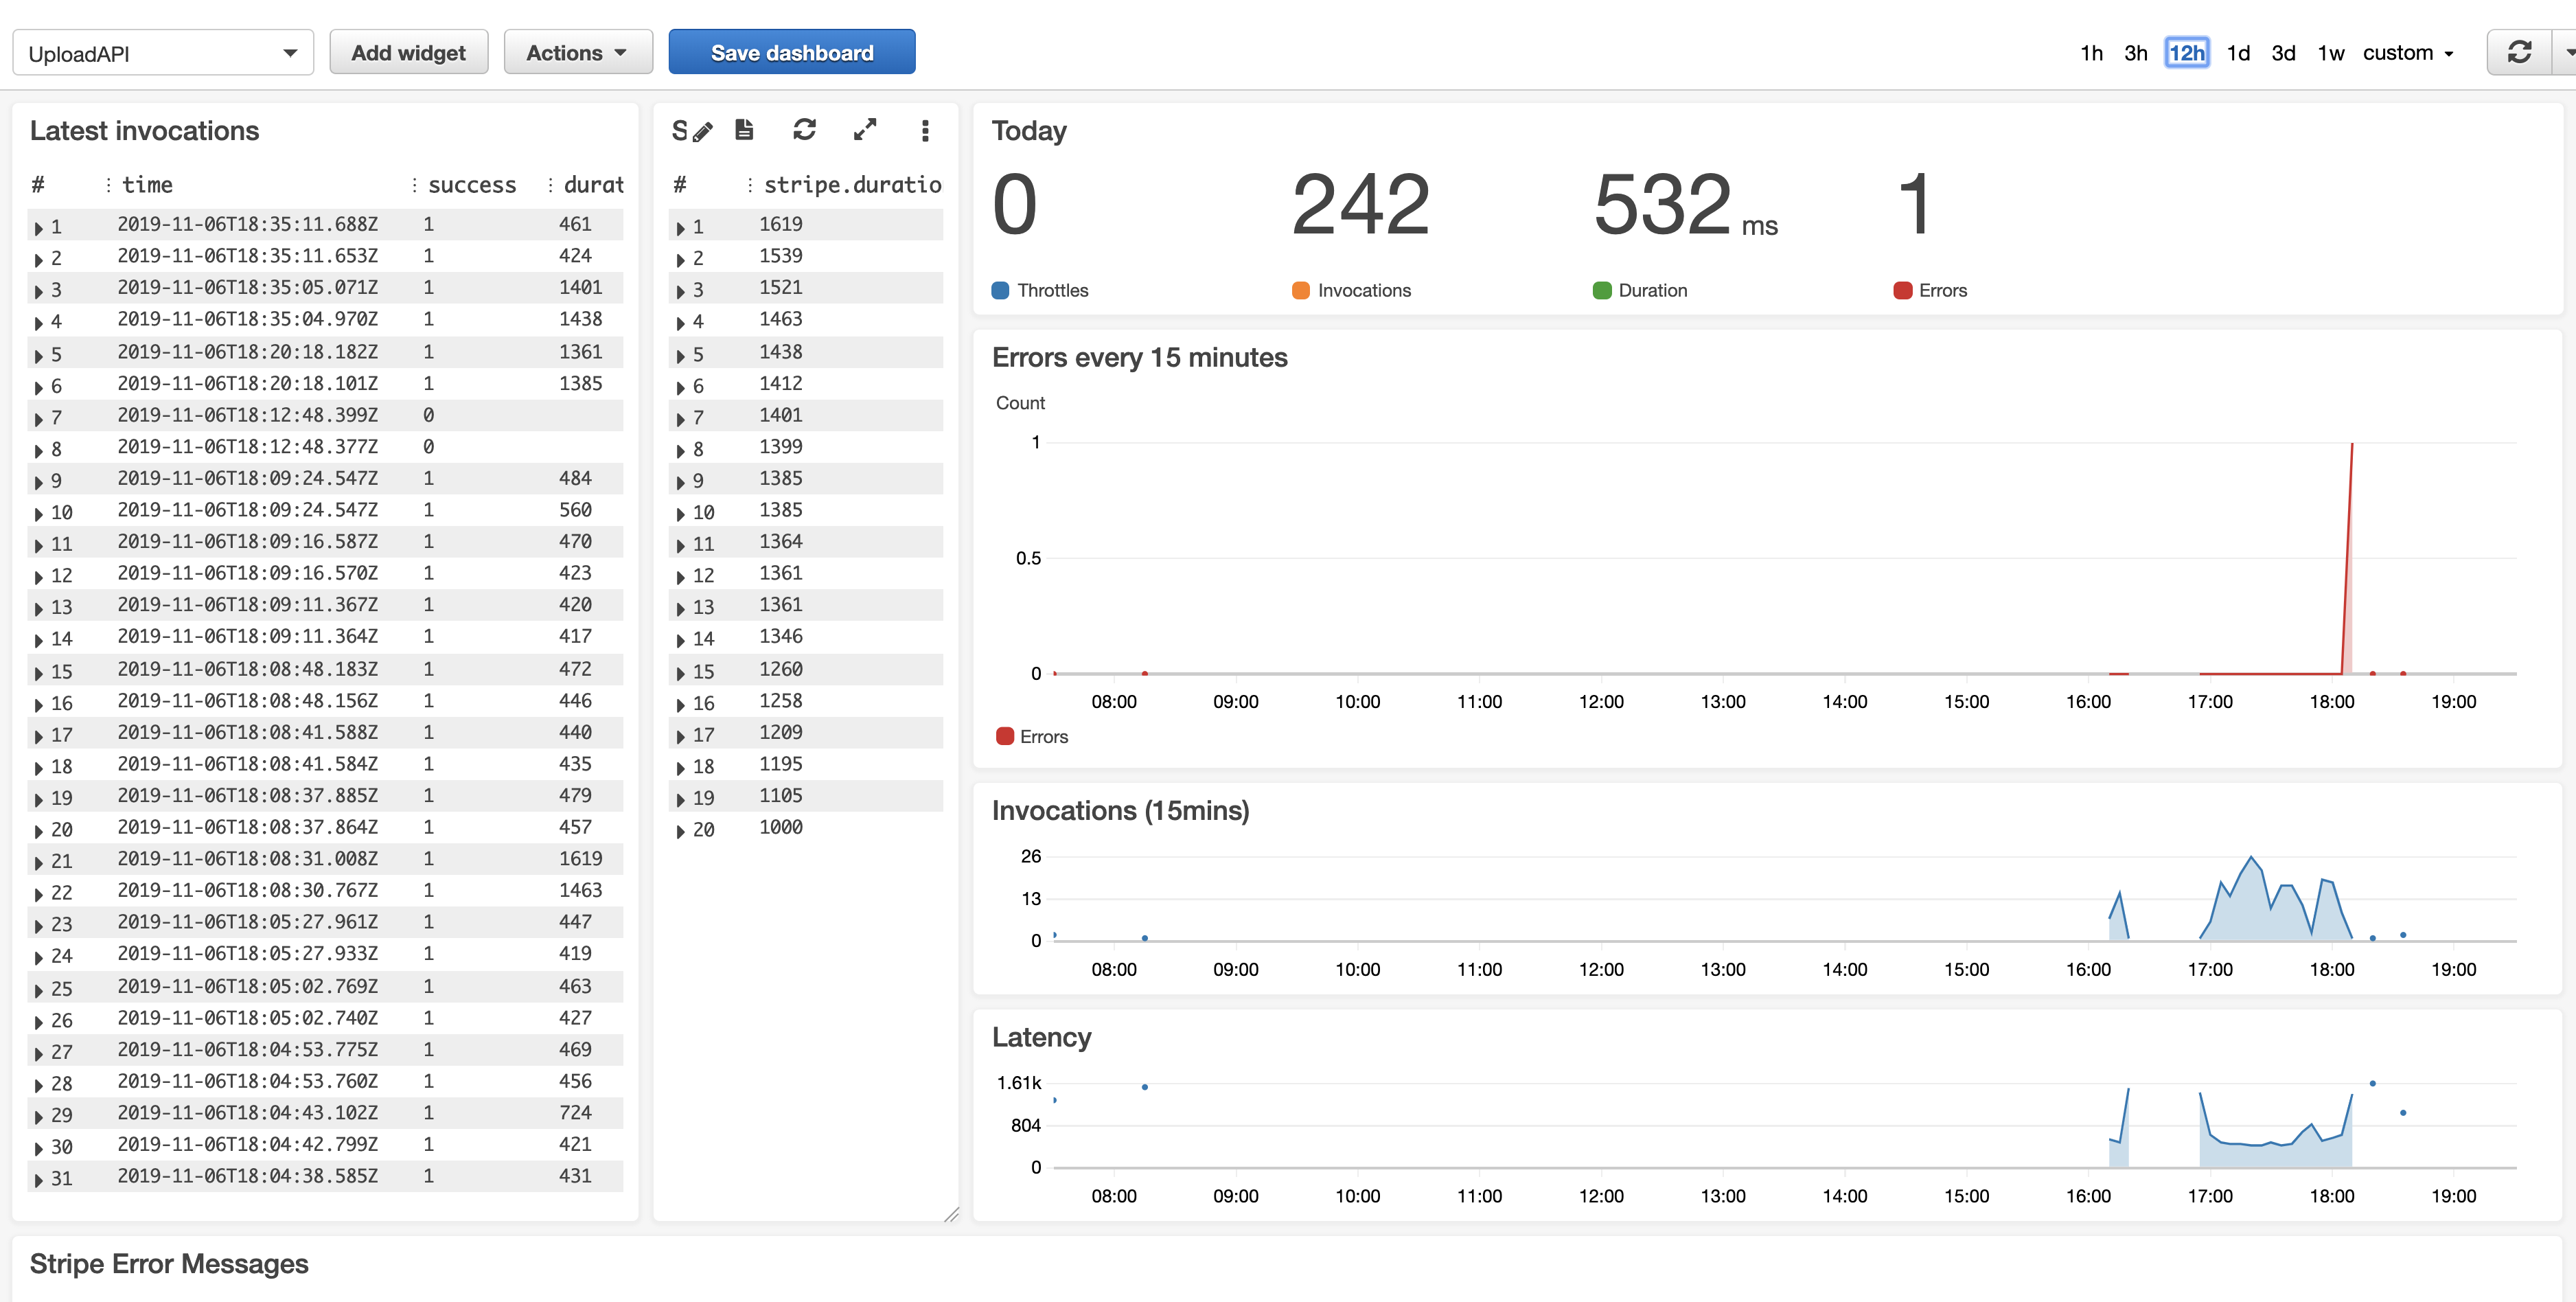Refresh the entire dashboard via top-right refresh icon
This screenshot has height=1302, width=2576.
pyautogui.click(x=2519, y=51)
